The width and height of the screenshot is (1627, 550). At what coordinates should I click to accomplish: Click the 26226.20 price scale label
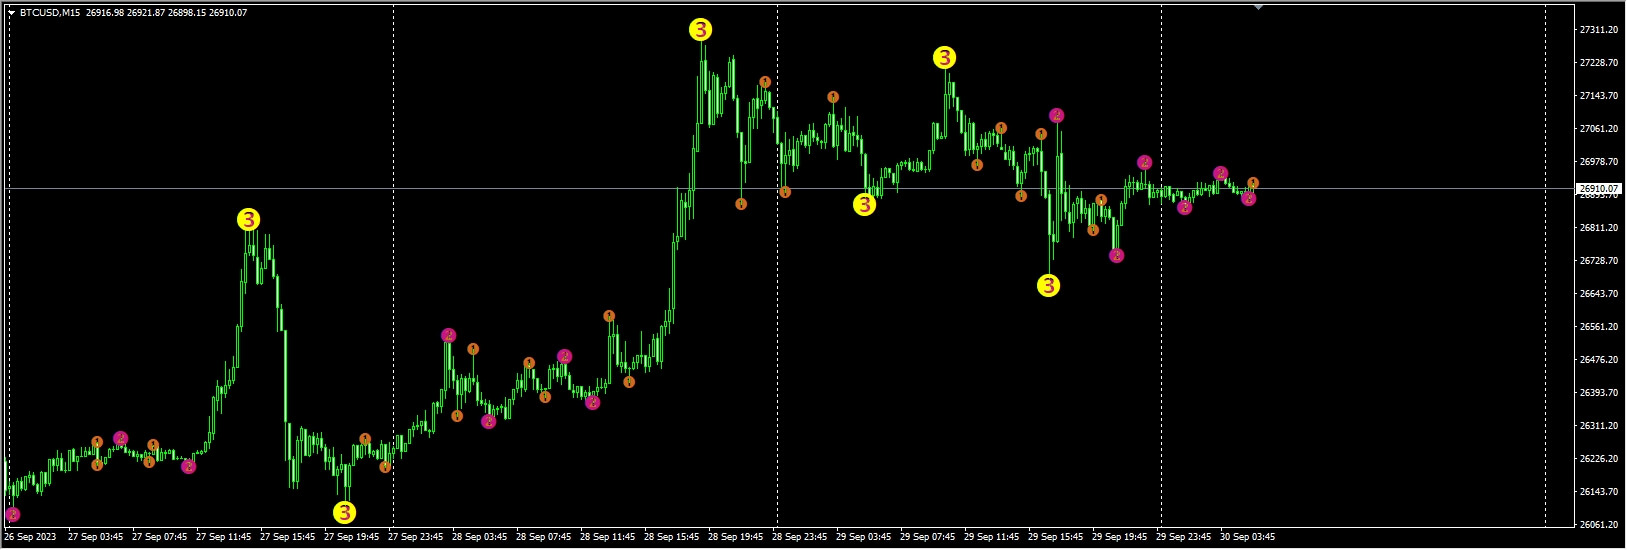pyautogui.click(x=1598, y=459)
